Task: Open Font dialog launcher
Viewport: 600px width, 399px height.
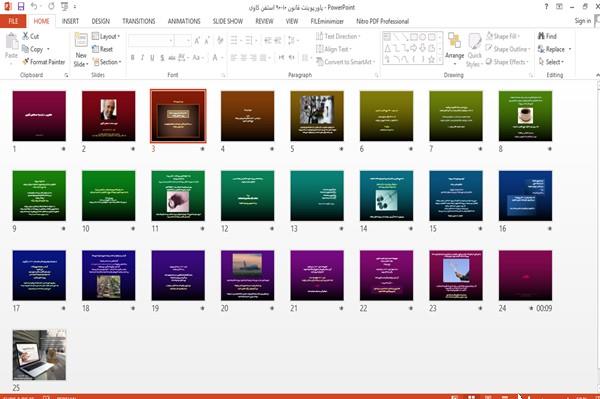Action: [x=223, y=75]
